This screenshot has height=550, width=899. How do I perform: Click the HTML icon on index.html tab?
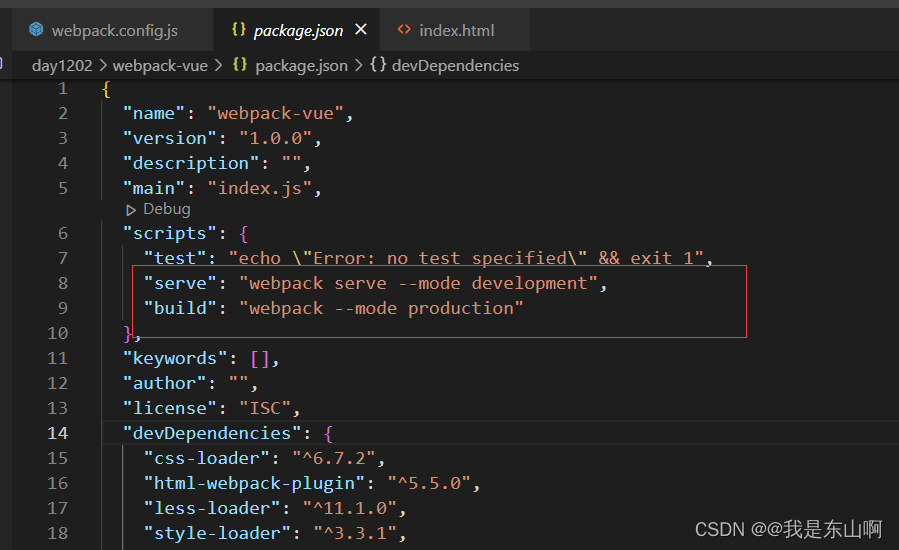[x=404, y=29]
